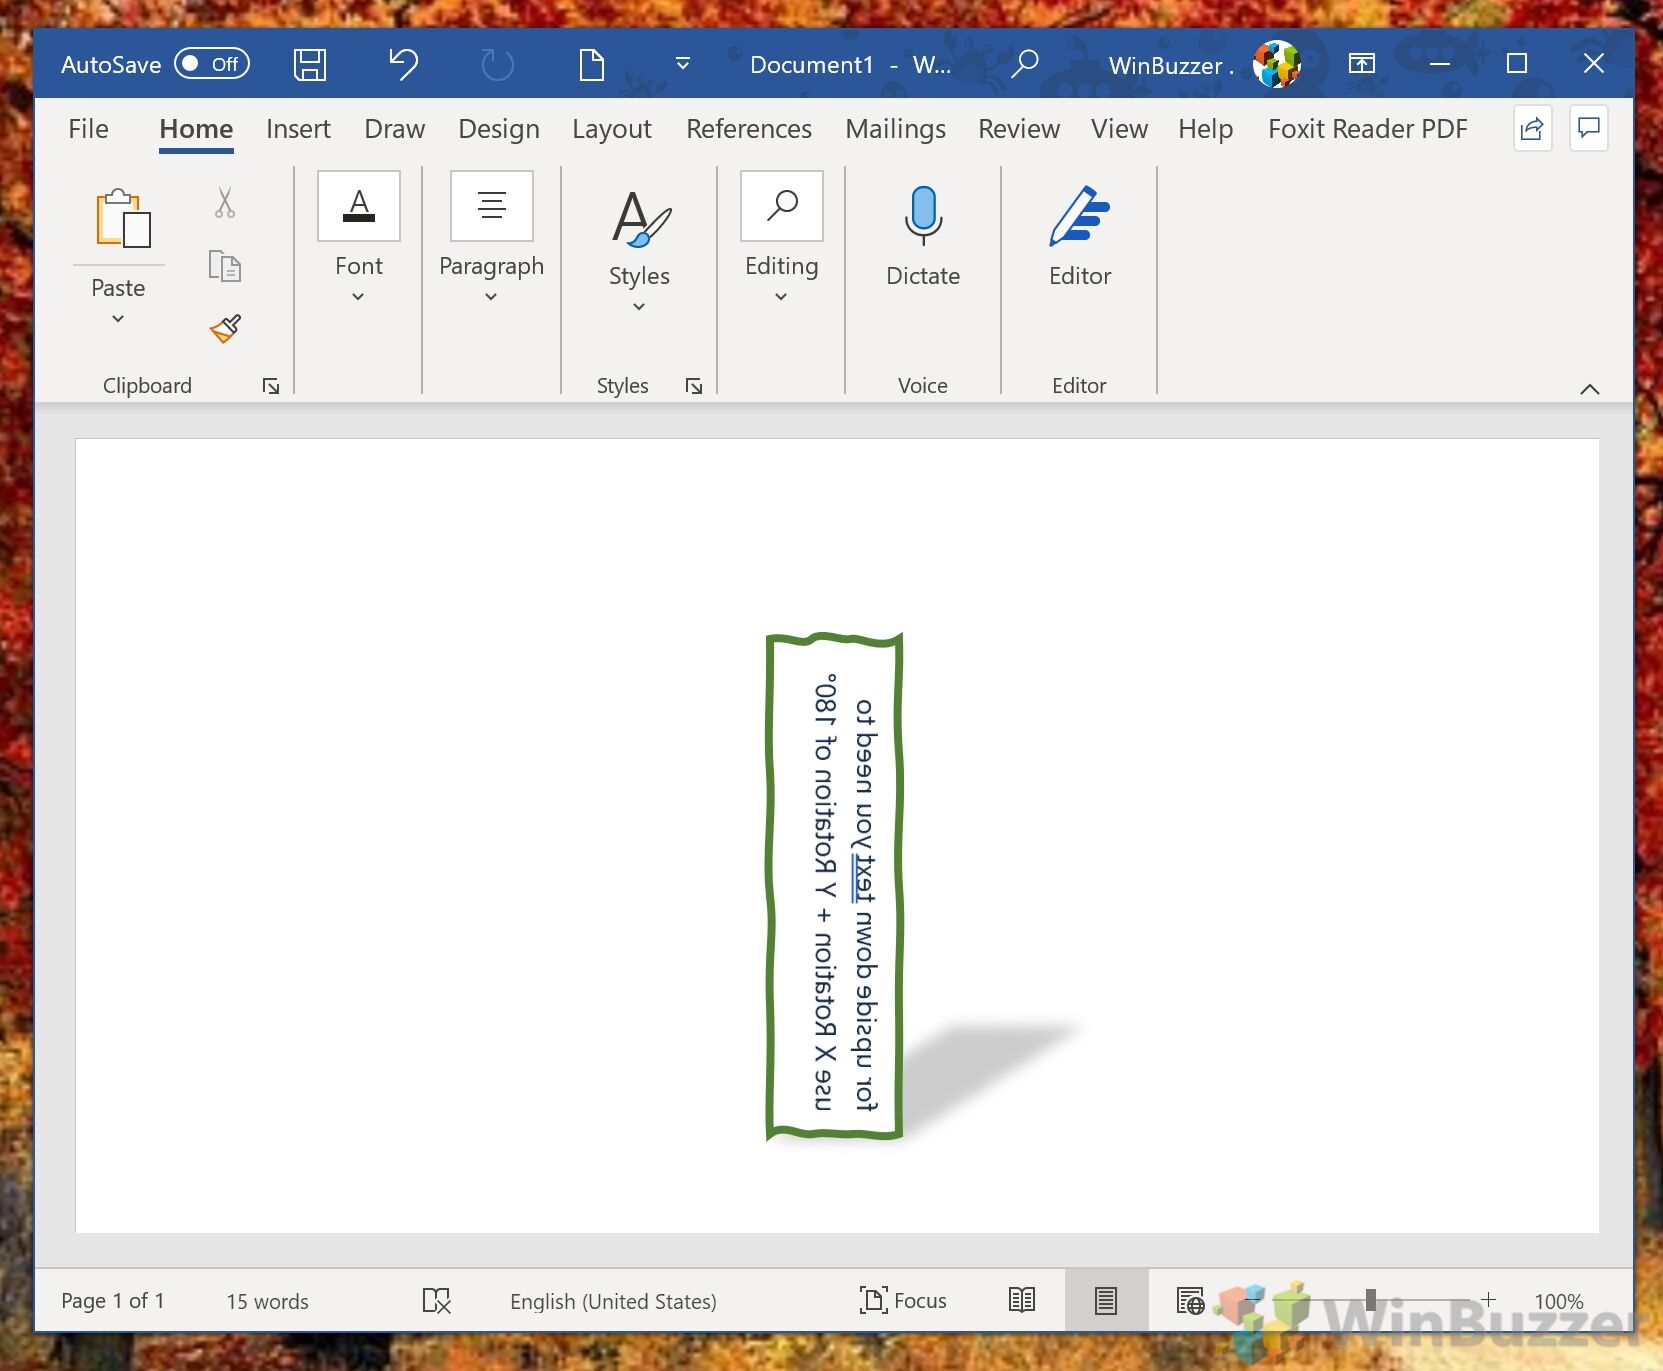
Task: Switch to Web Layout view
Action: [x=1190, y=1300]
